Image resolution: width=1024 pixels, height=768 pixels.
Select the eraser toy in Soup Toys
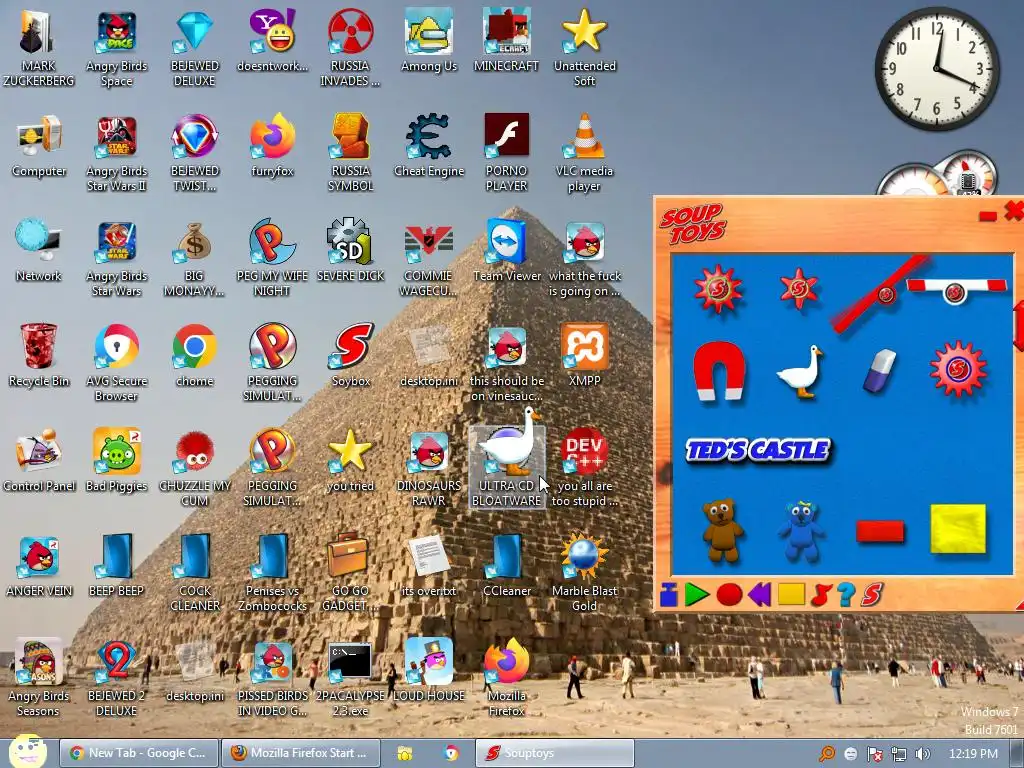[880, 370]
